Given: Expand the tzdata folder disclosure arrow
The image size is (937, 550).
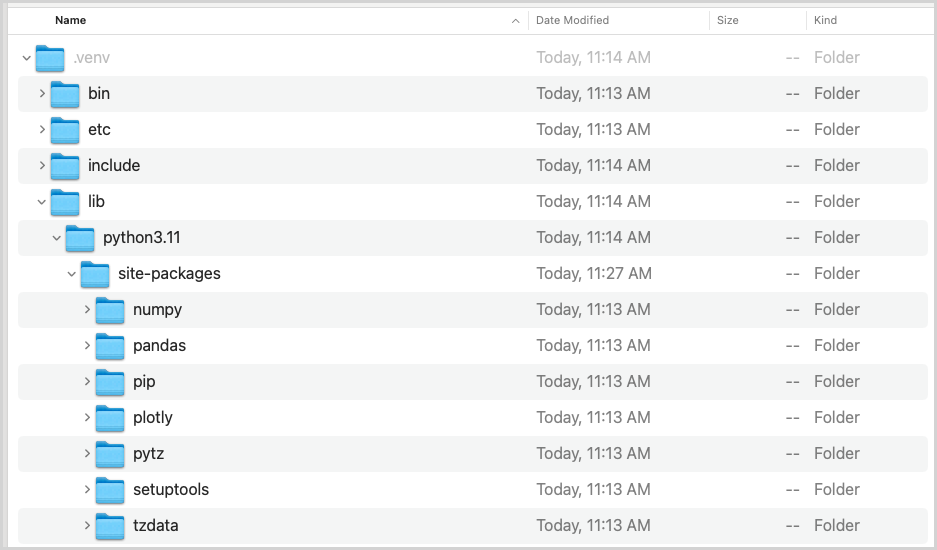Looking at the screenshot, I should [87, 525].
